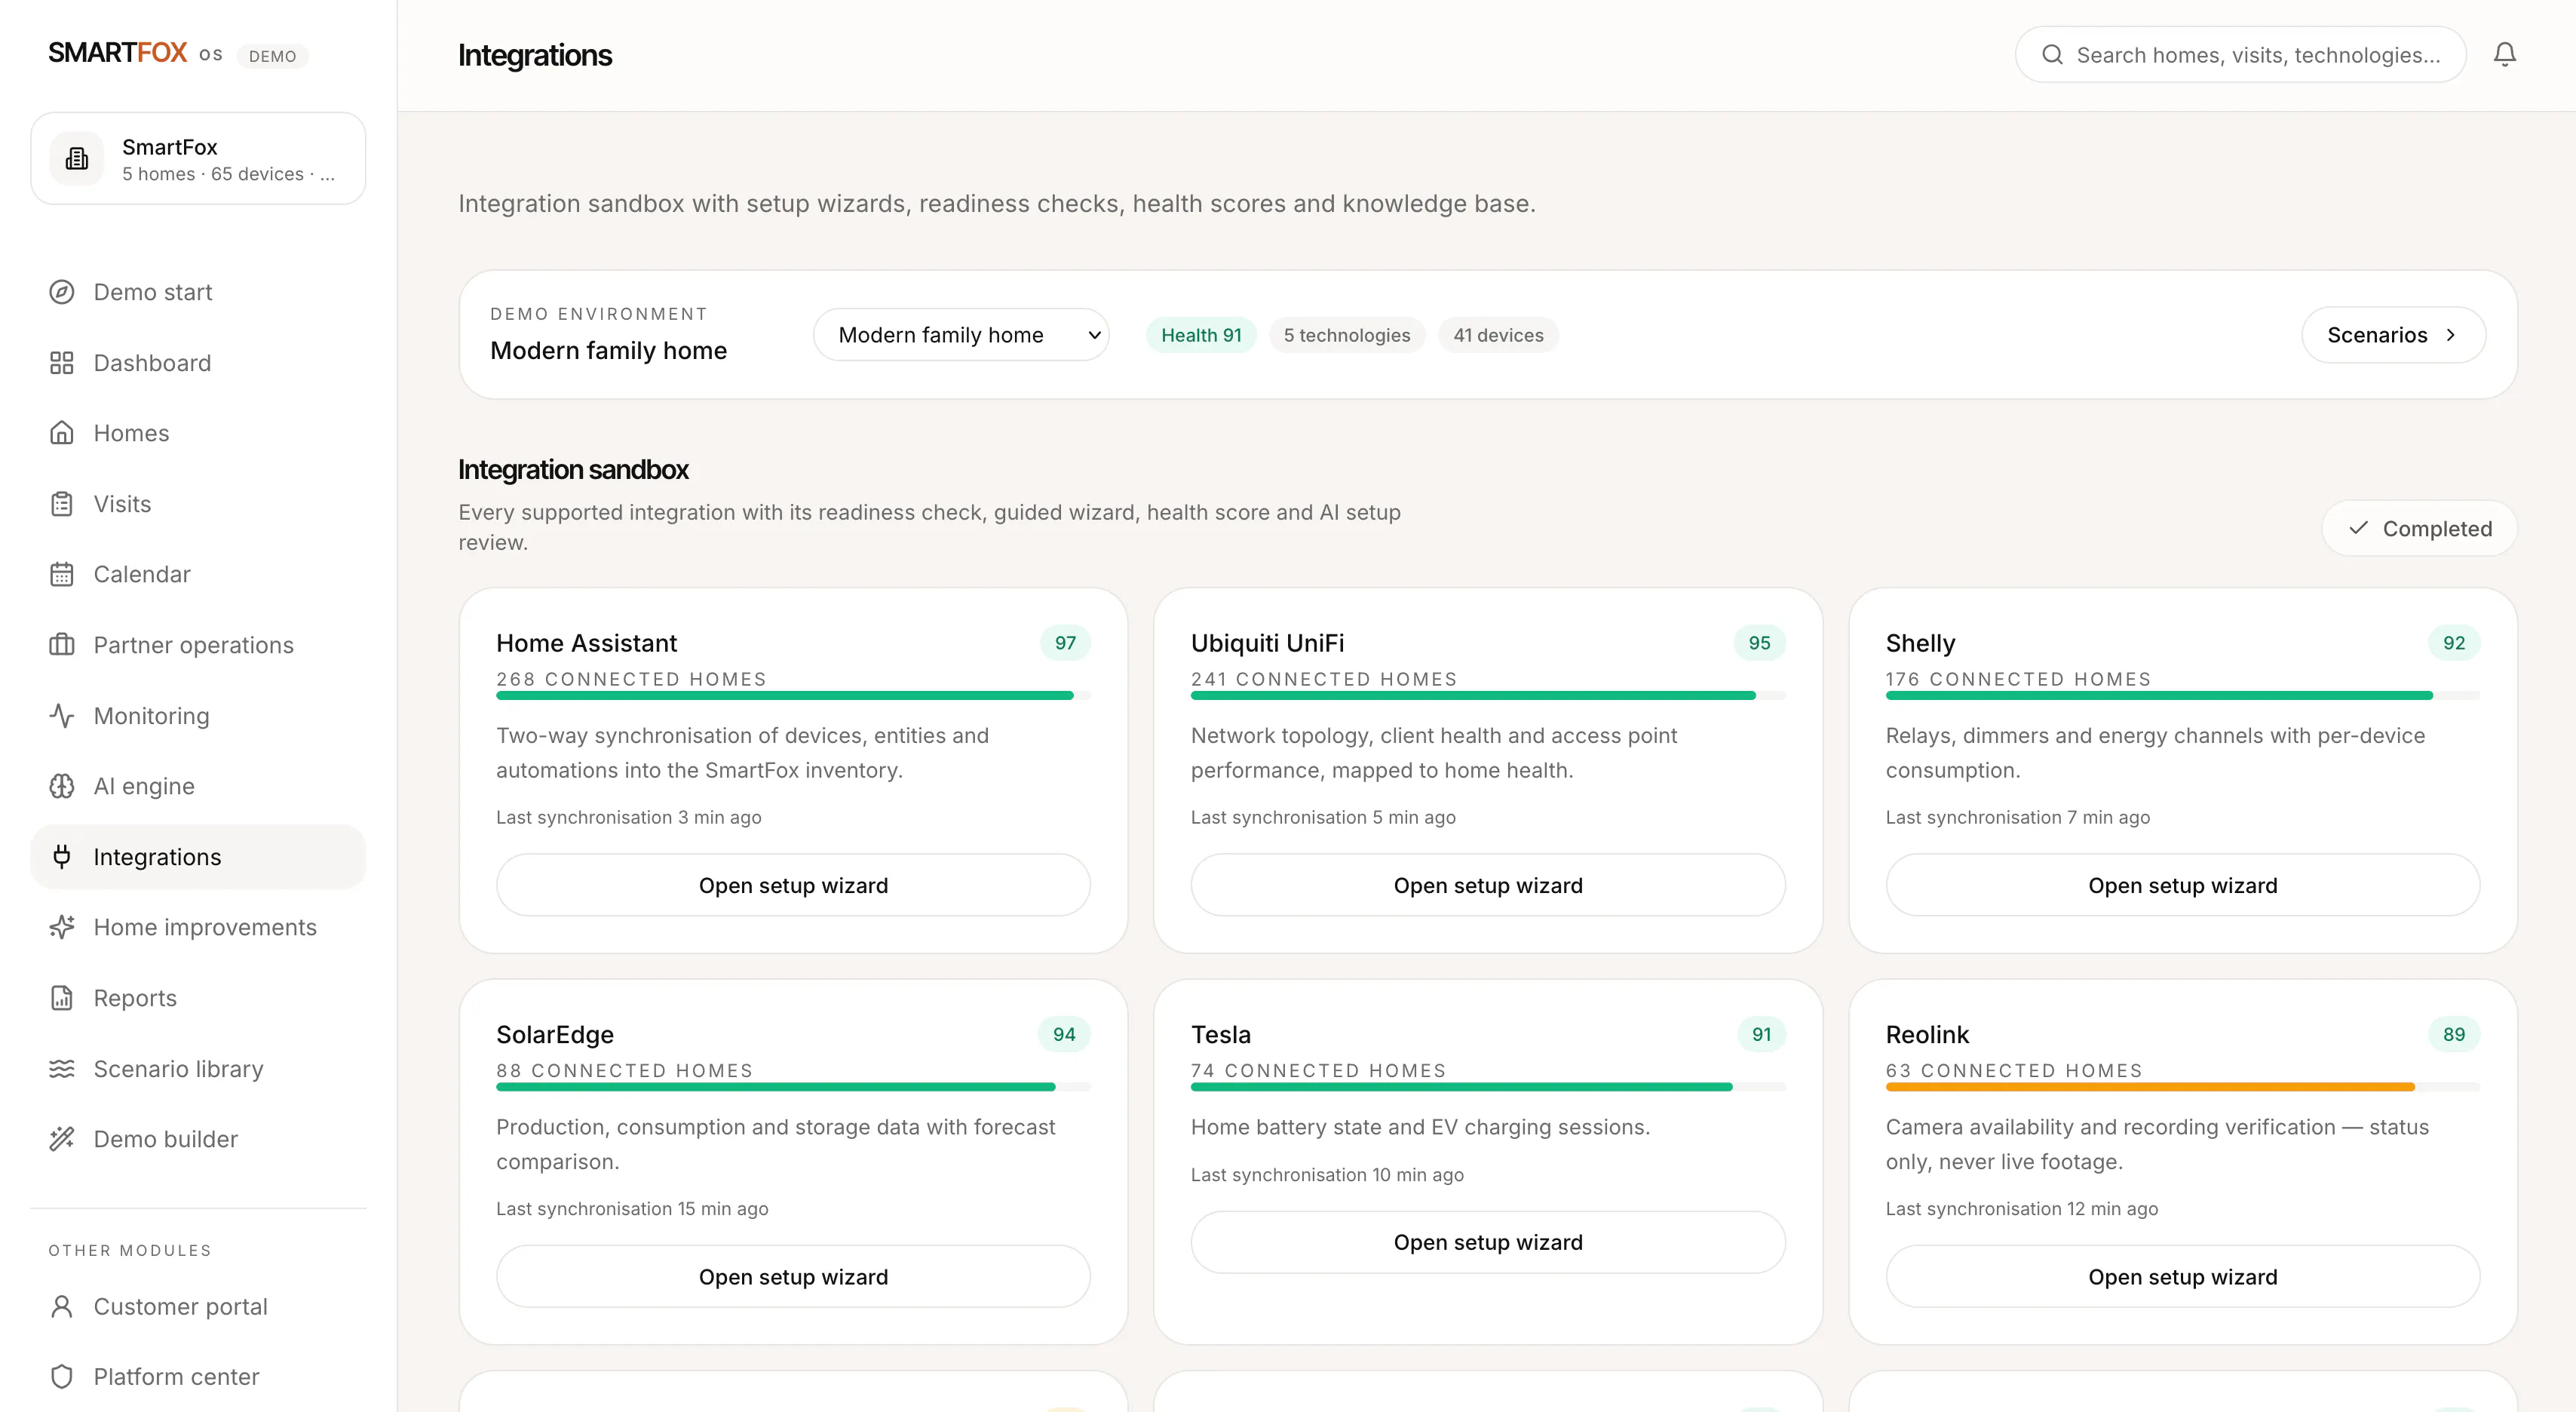This screenshot has height=1412, width=2576.
Task: Click the Scenario library waves icon
Action: [x=62, y=1069]
